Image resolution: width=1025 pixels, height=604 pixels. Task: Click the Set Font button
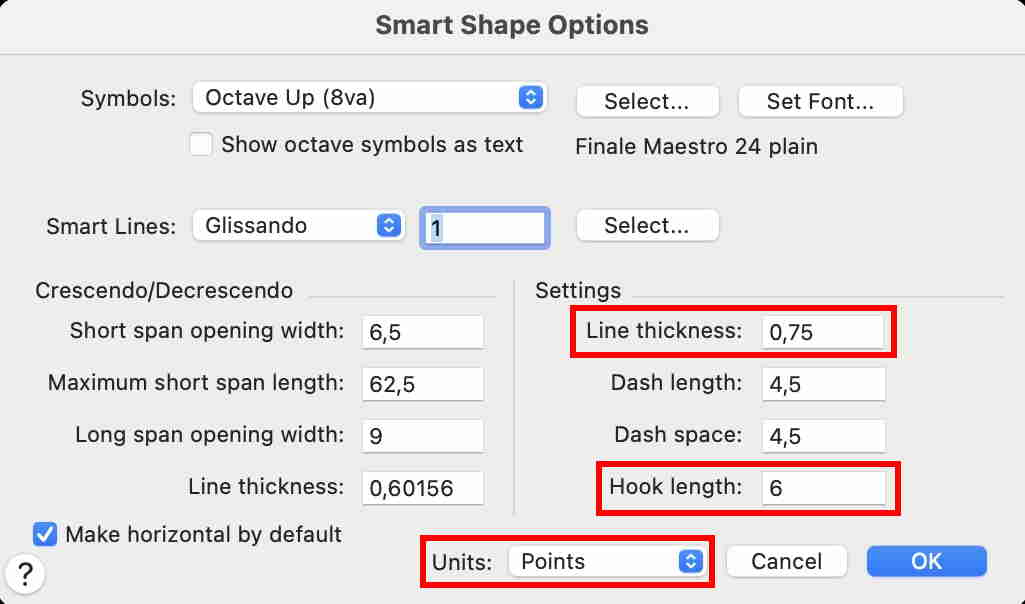click(x=820, y=101)
